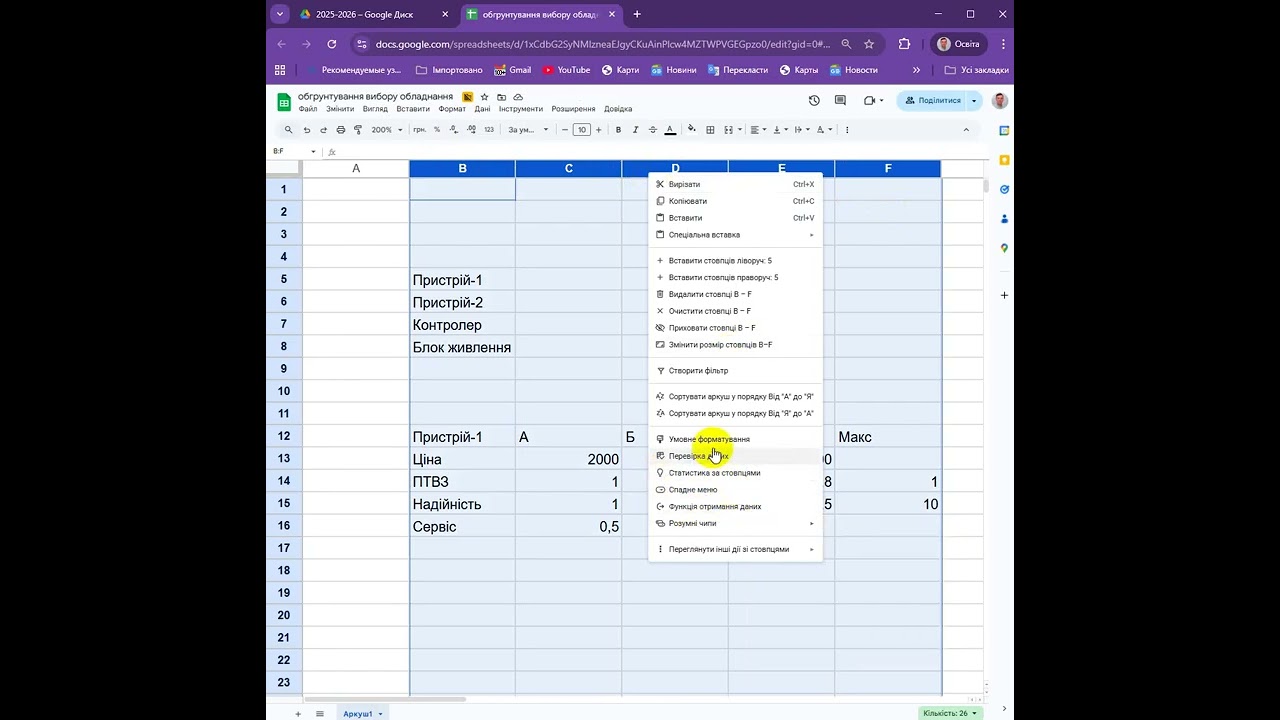Expand the Спеціальна вставка submenu
Screen dimensions: 1280x720
click(x=735, y=235)
